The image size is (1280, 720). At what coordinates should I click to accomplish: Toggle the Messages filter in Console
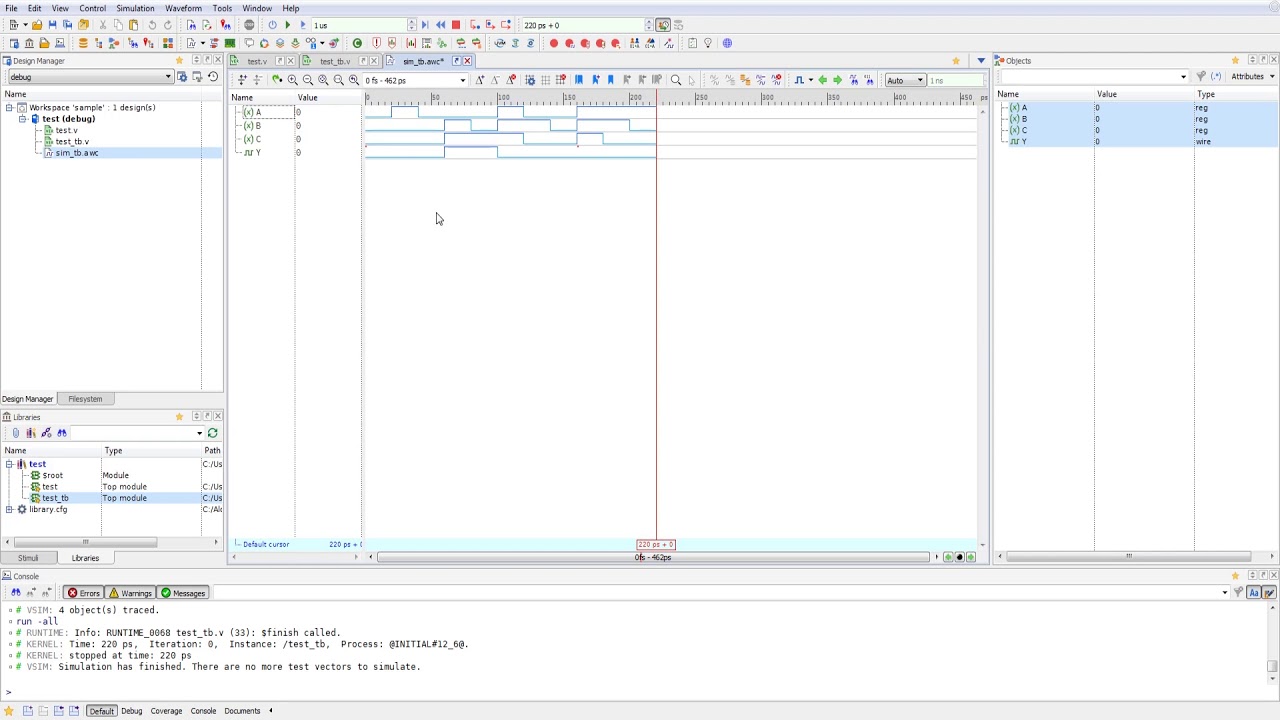(x=183, y=593)
